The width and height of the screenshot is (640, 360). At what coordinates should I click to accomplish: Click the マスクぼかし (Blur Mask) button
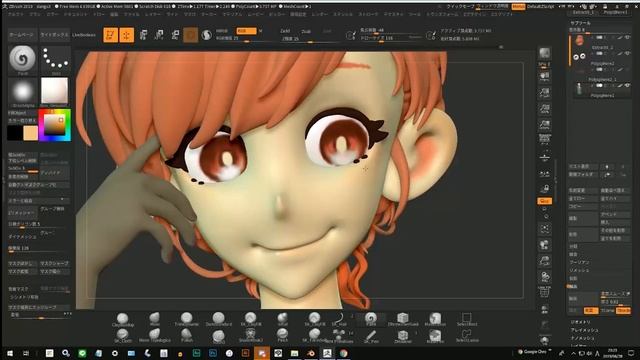(22, 264)
